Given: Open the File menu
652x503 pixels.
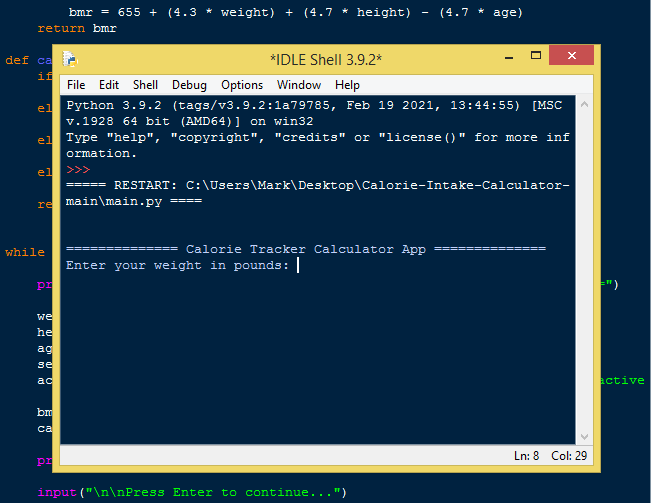Looking at the screenshot, I should pos(76,85).
